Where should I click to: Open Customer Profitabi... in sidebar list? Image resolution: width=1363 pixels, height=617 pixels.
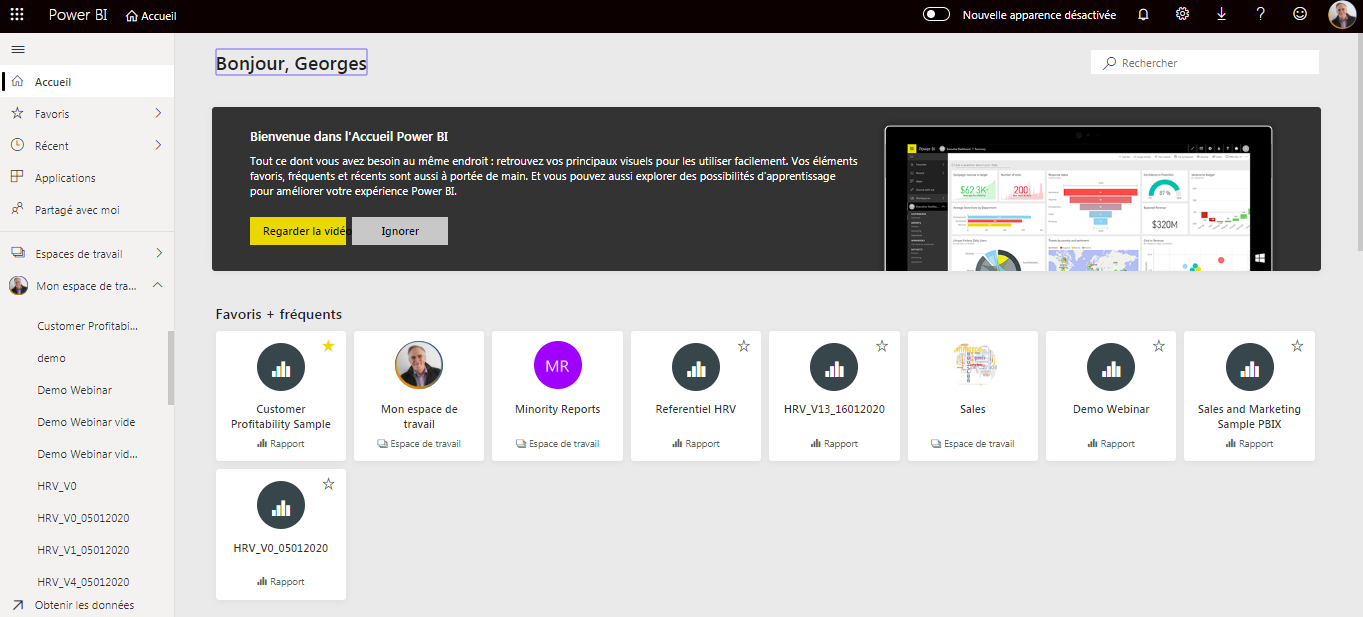point(87,326)
